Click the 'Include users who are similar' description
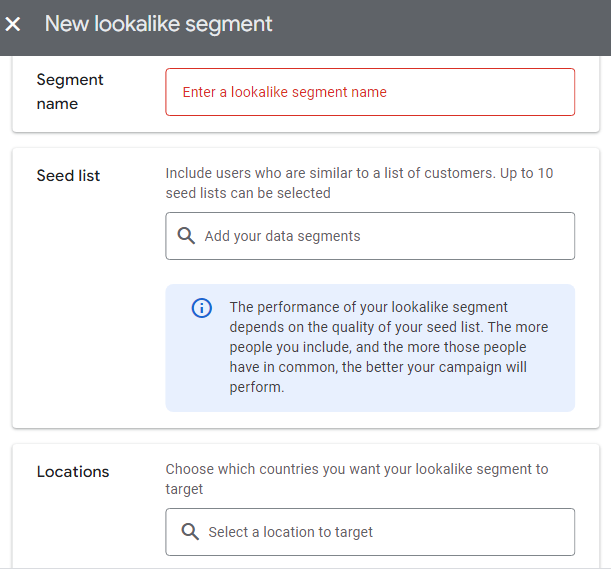 (x=359, y=183)
